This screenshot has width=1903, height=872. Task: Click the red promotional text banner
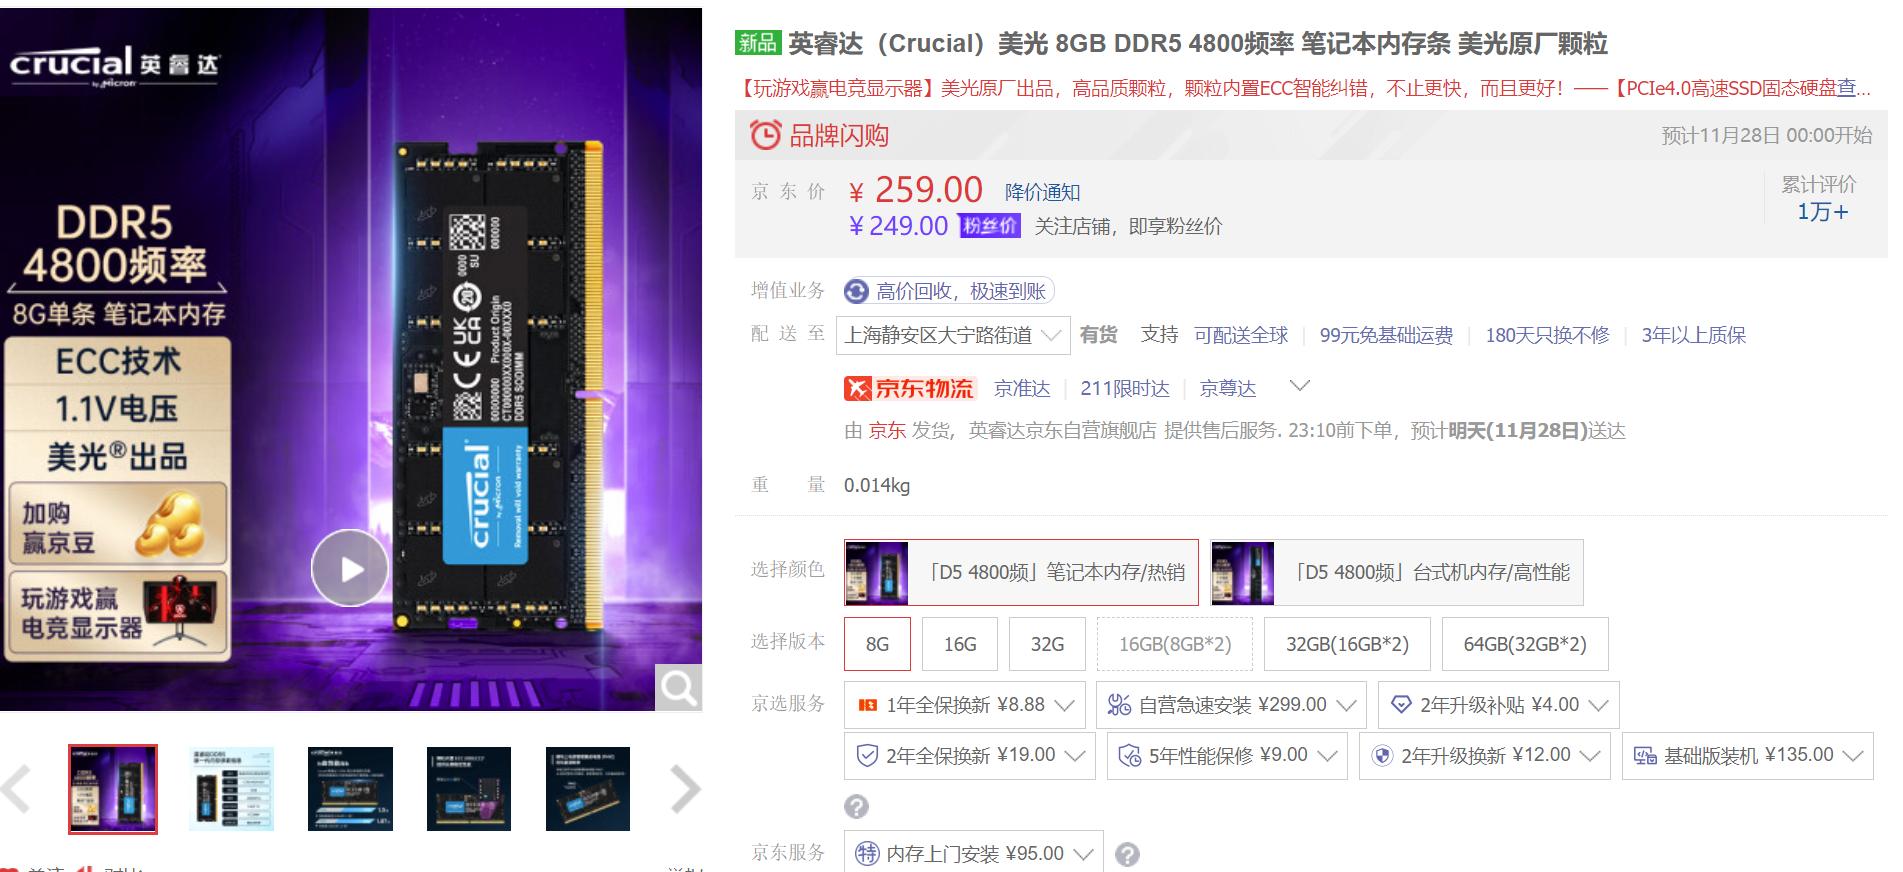[x=1303, y=88]
